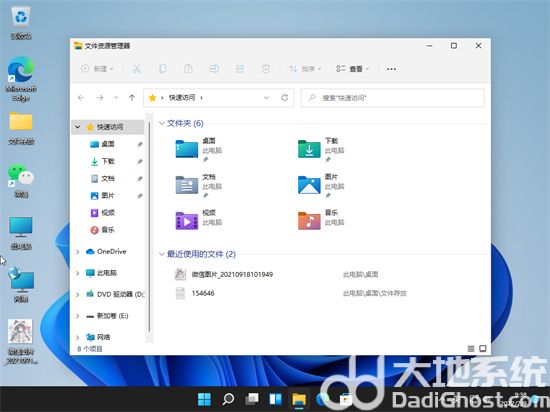The height and width of the screenshot is (412, 550).
Task: Switch to details view in status bar
Action: pos(471,349)
